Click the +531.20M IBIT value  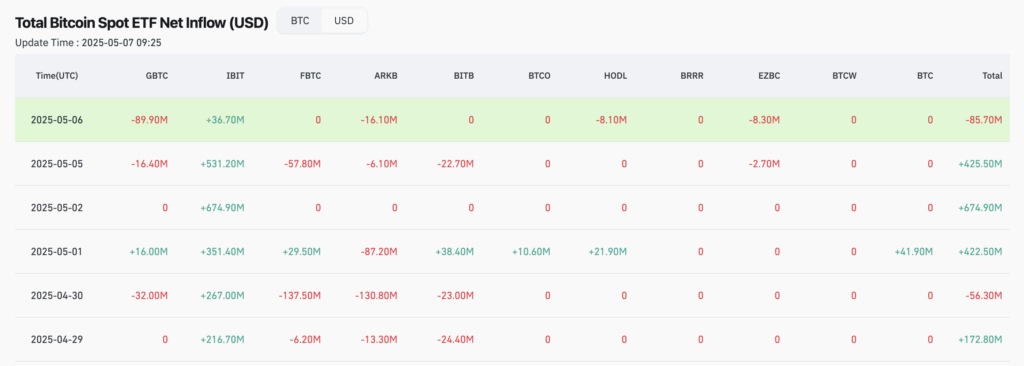click(x=223, y=164)
